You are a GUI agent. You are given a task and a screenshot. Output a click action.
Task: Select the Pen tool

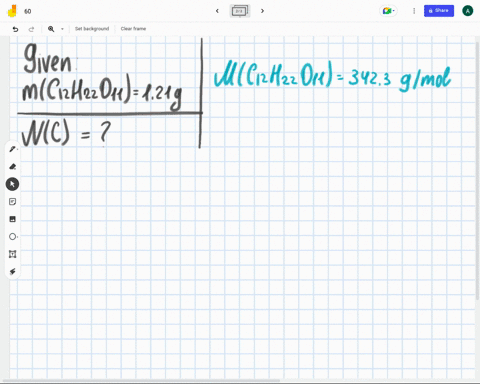[13, 149]
